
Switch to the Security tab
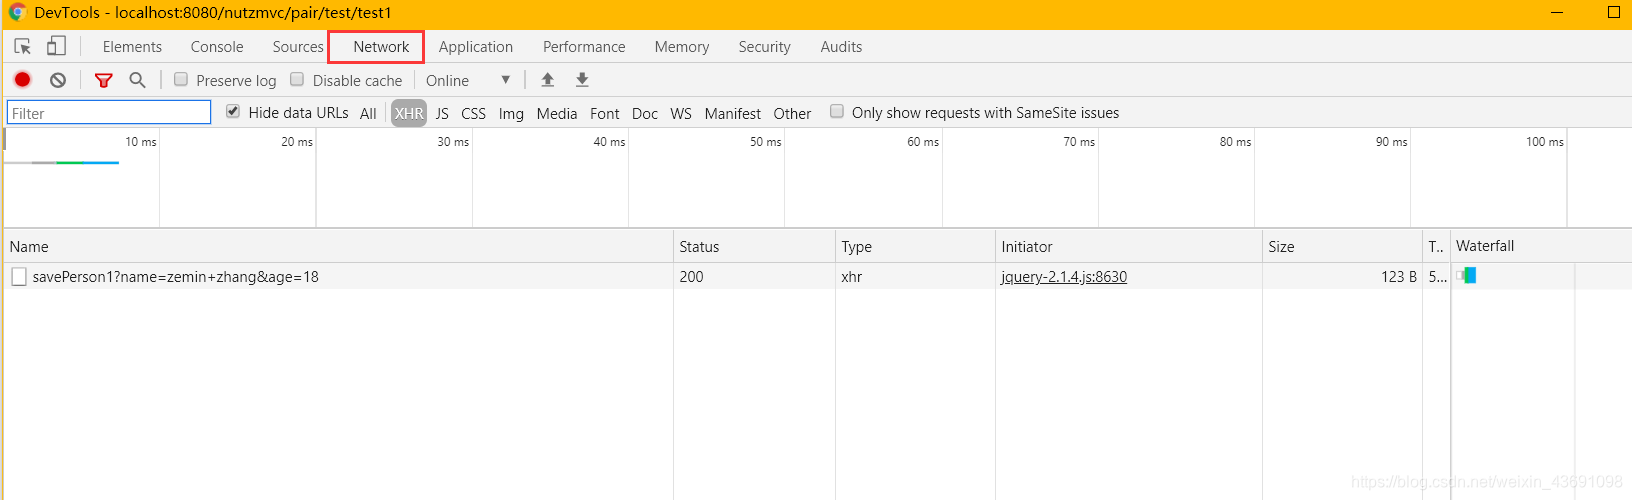tap(764, 47)
